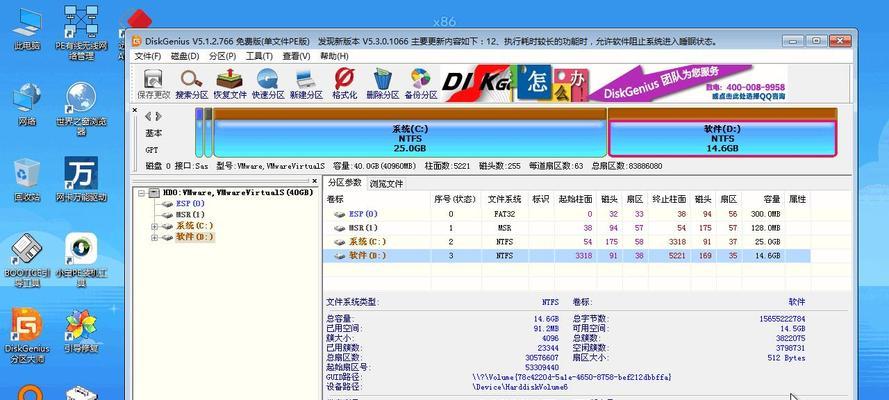
Task: Select the 软件(D:) row in partition table
Action: coord(566,256)
